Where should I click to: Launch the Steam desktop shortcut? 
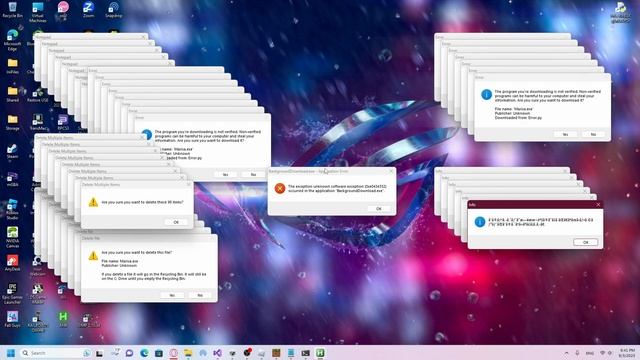(x=12, y=150)
